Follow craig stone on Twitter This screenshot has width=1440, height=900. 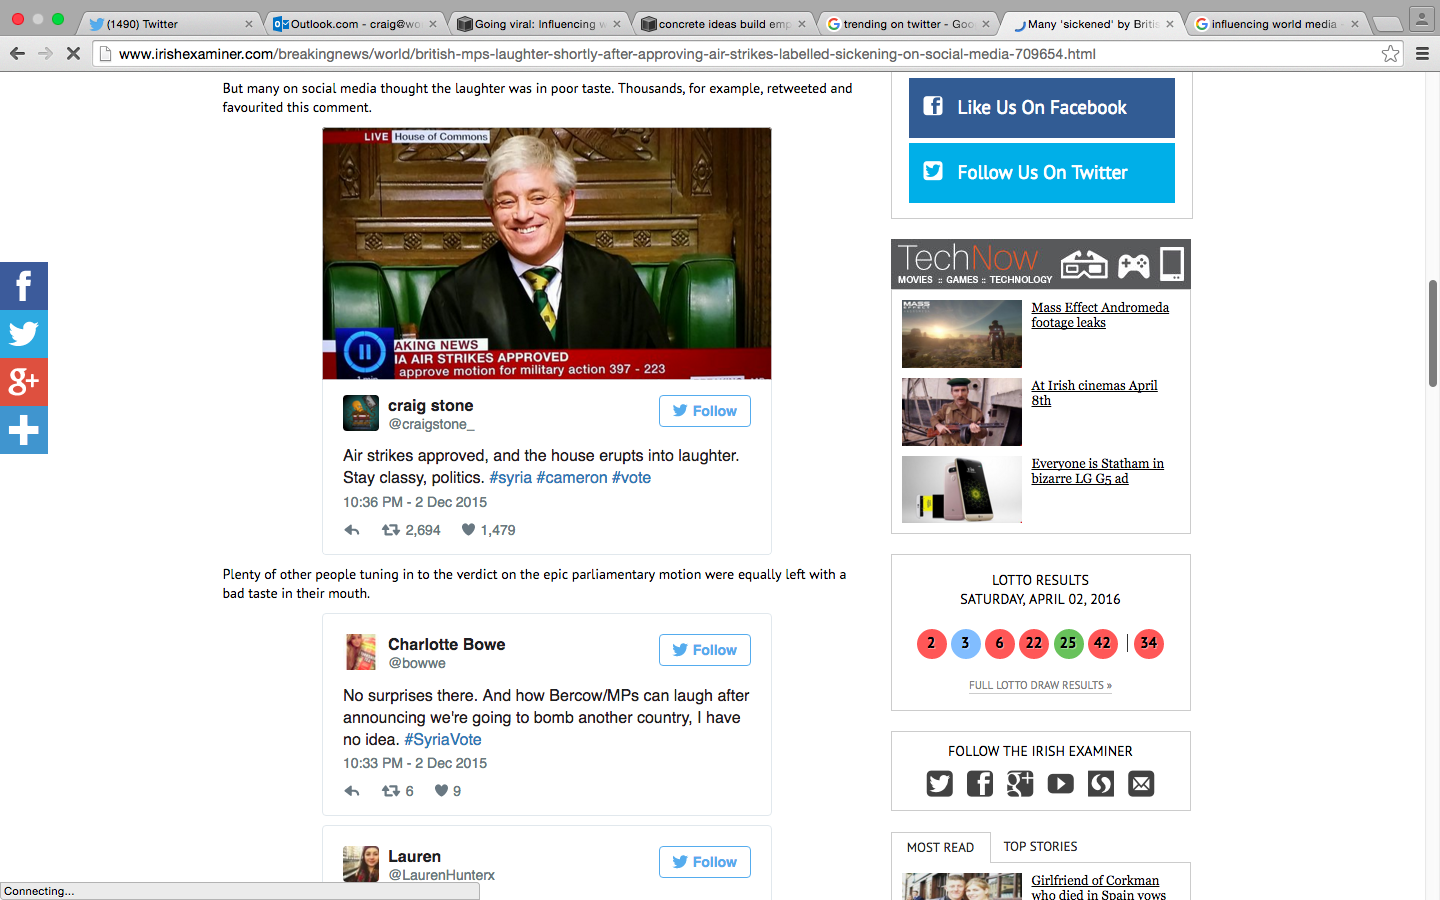[x=705, y=411]
